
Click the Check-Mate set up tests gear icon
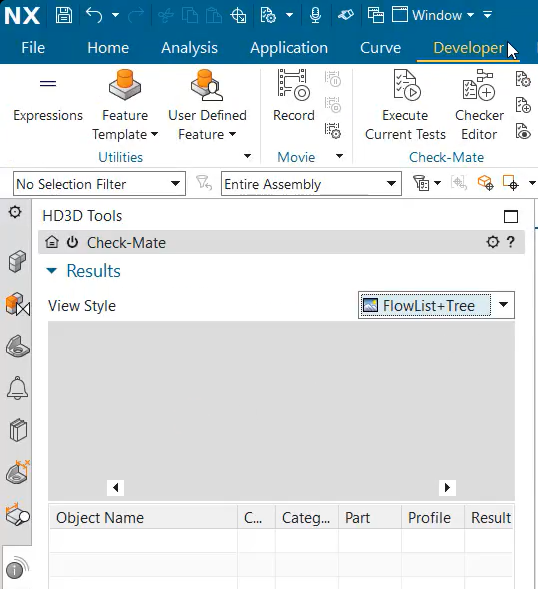[x=523, y=79]
